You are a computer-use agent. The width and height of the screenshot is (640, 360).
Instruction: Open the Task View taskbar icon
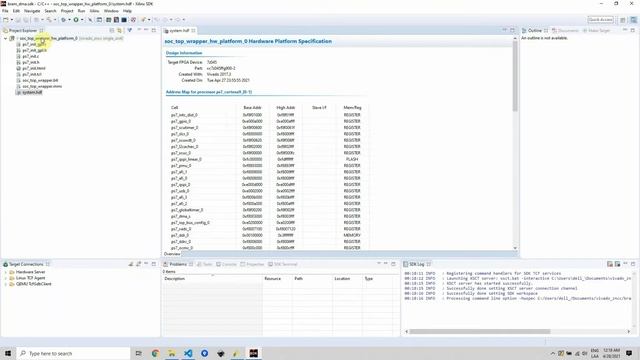click(x=139, y=353)
